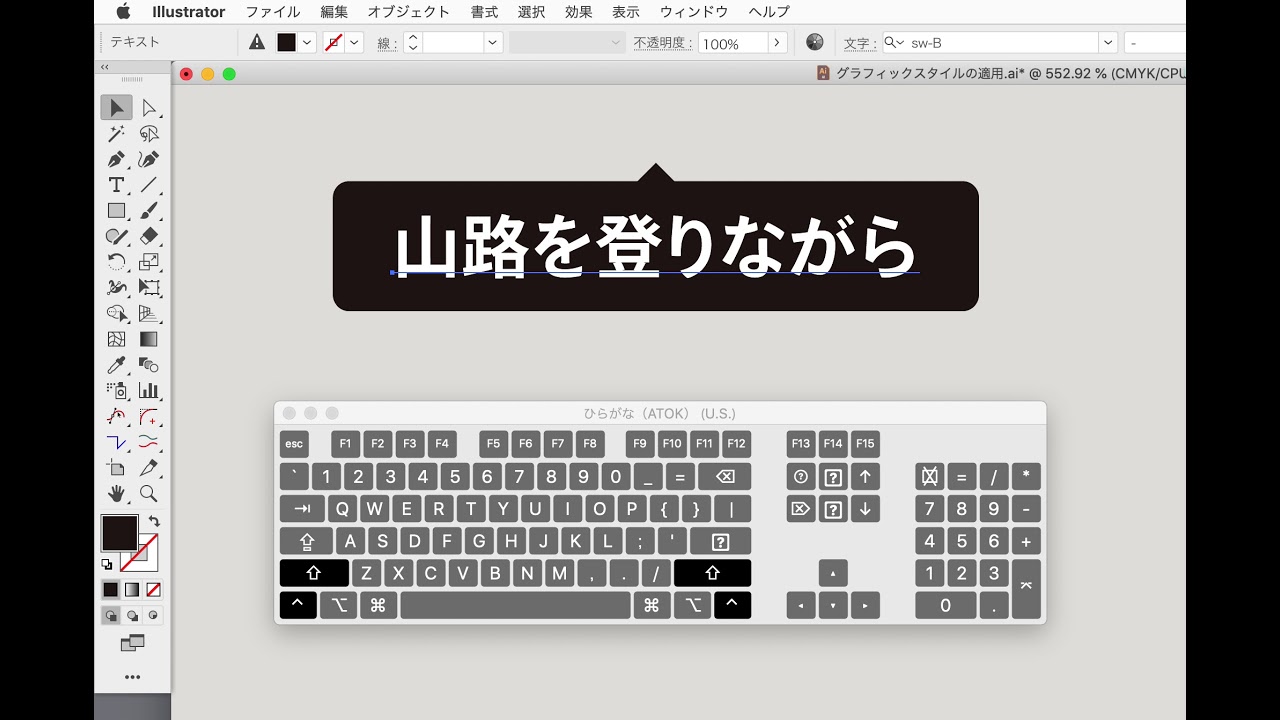Set paint mode to Gradient
Screen dimensions: 1280x720
pos(132,590)
